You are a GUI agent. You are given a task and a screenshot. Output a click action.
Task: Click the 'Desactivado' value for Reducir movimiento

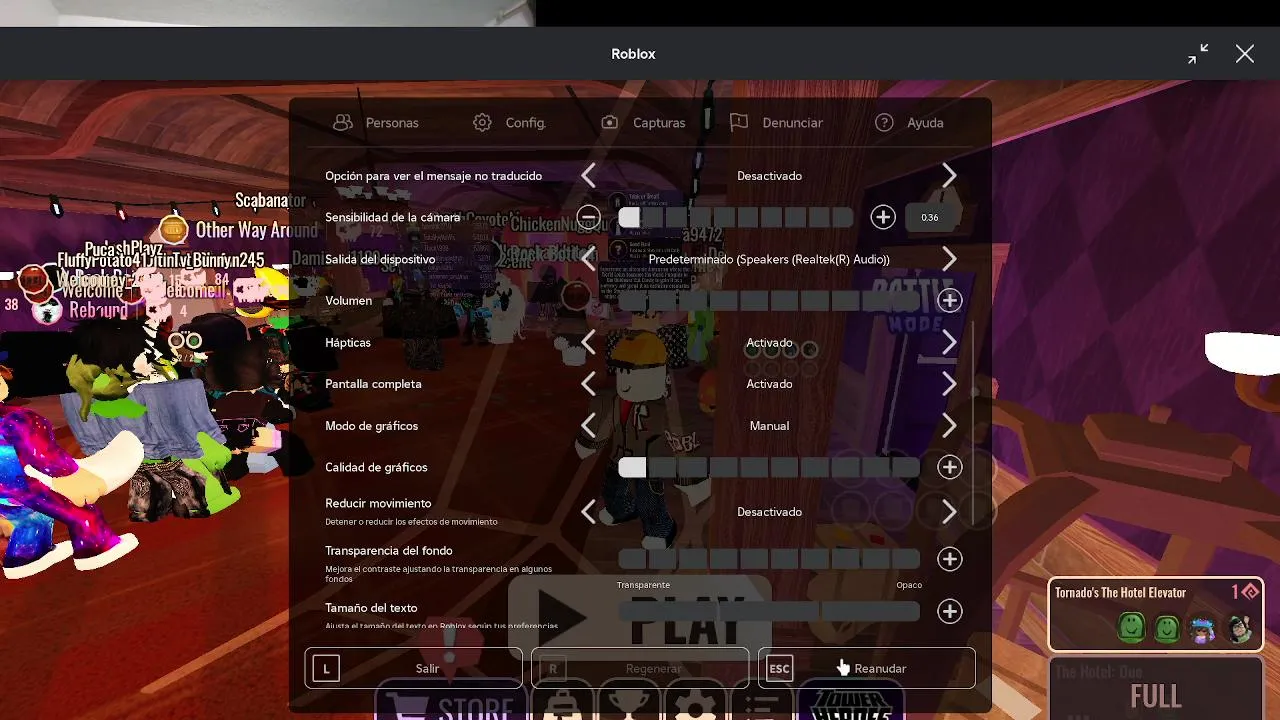click(769, 512)
